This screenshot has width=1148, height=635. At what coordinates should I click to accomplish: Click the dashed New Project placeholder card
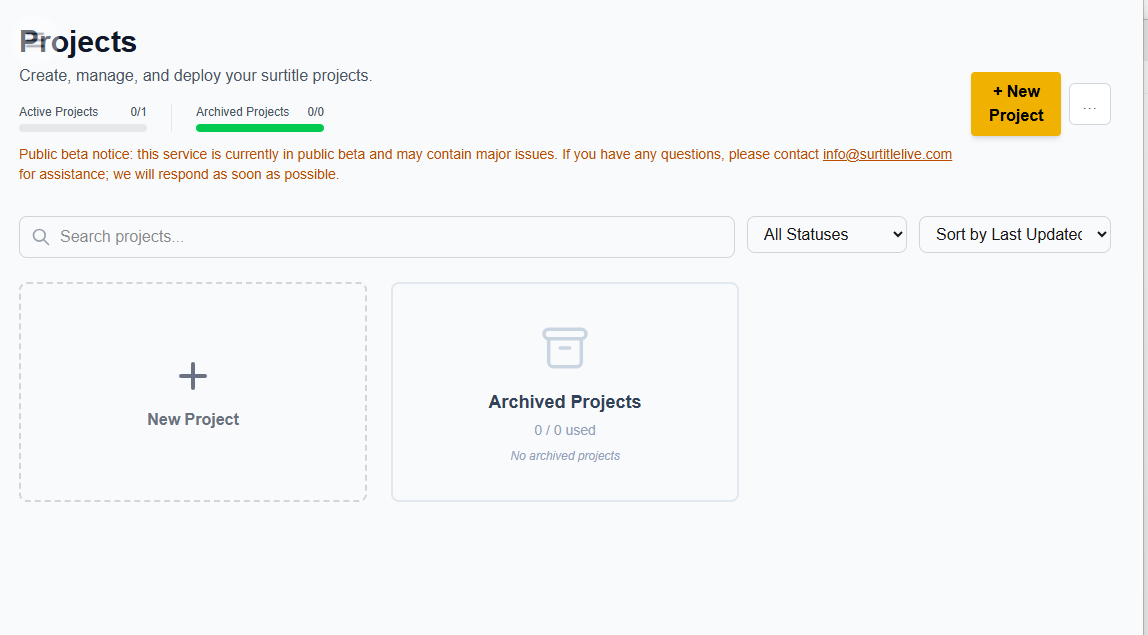point(192,391)
